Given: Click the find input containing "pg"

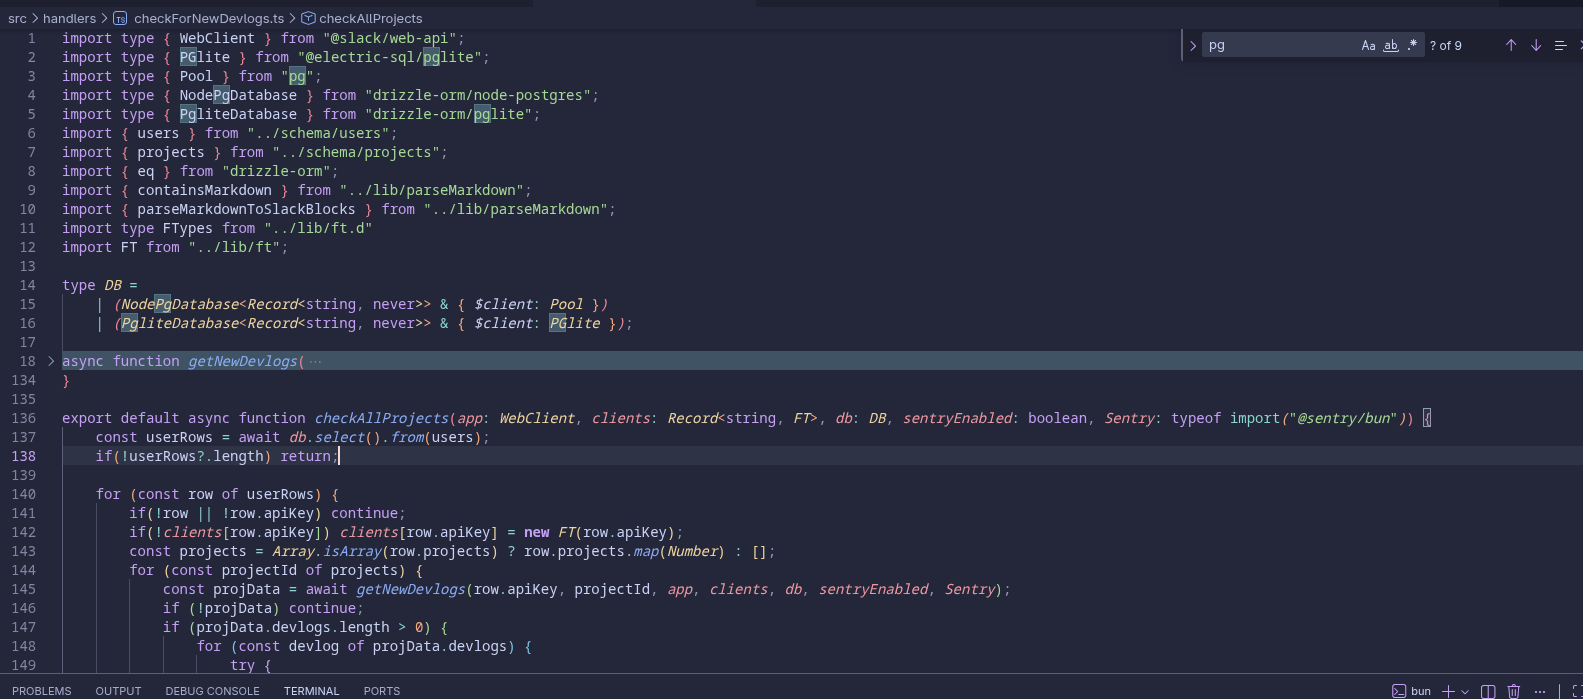Looking at the screenshot, I should (x=1280, y=45).
